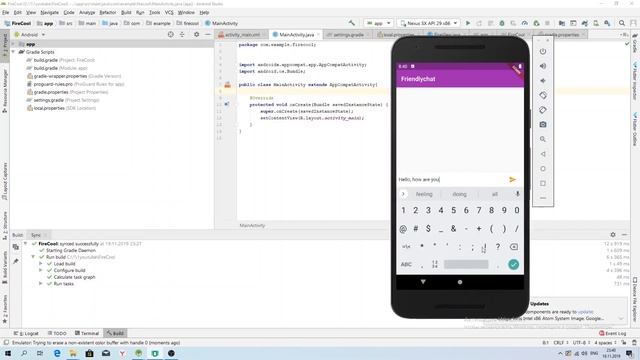Tap the keyboard backspace key
The width and height of the screenshot is (640, 360).
tap(514, 247)
